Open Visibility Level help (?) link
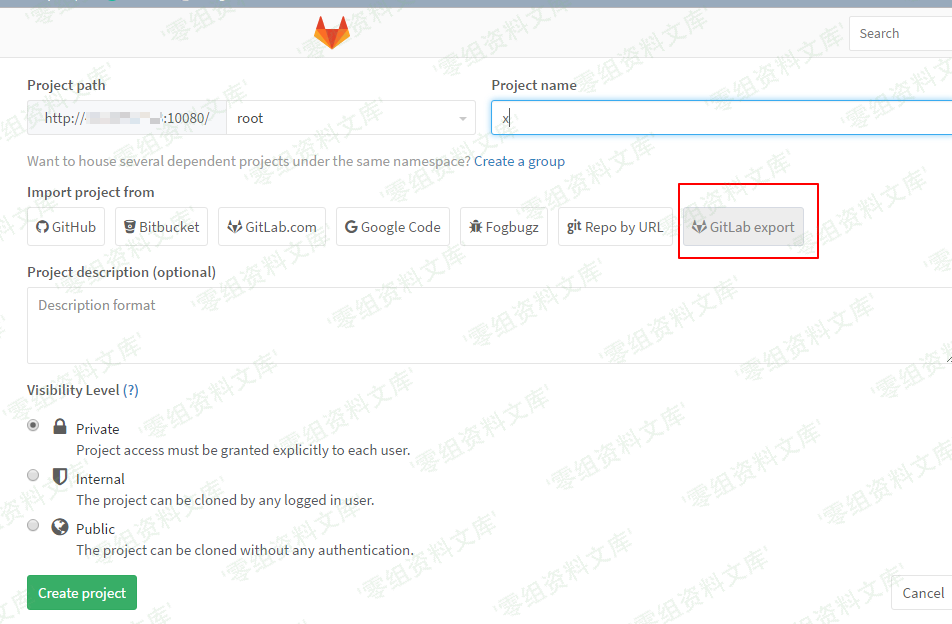 131,390
